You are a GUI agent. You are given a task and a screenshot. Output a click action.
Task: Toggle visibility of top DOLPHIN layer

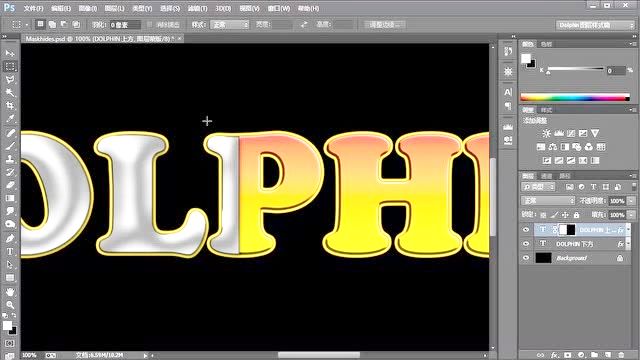(526, 230)
